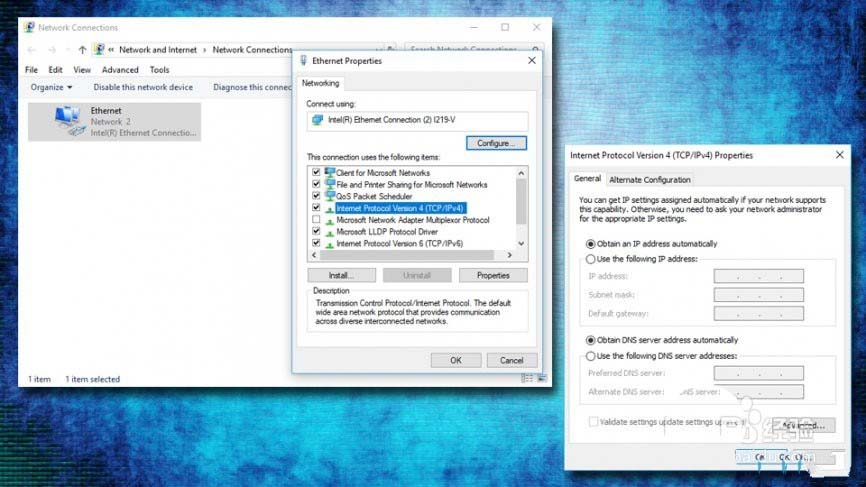Open the File menu
The image size is (866, 487).
[31, 70]
